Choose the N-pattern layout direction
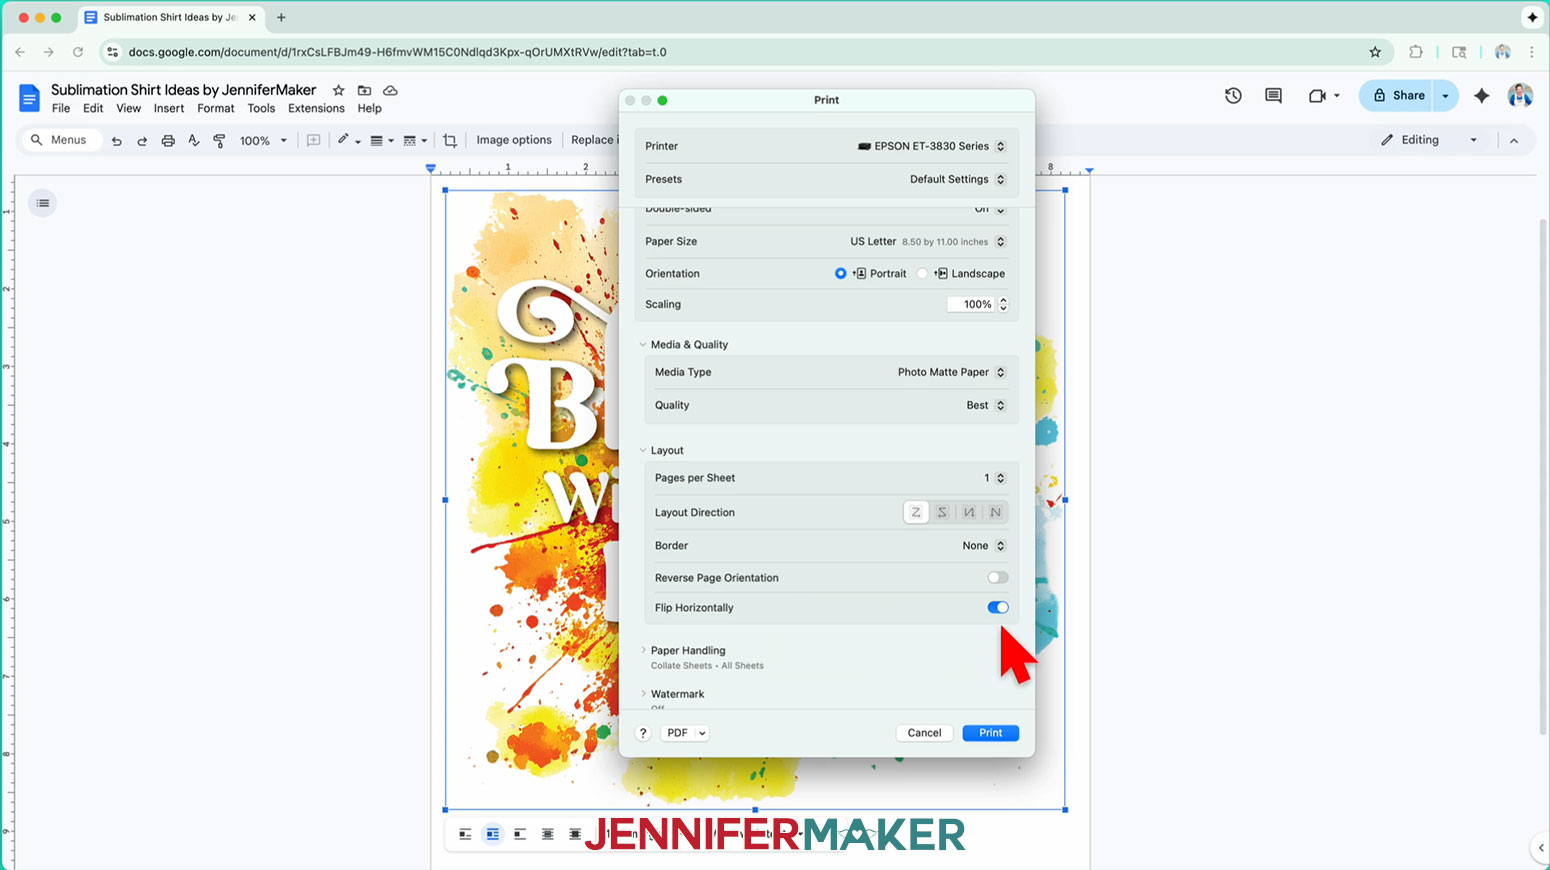The width and height of the screenshot is (1550, 870). pos(995,513)
